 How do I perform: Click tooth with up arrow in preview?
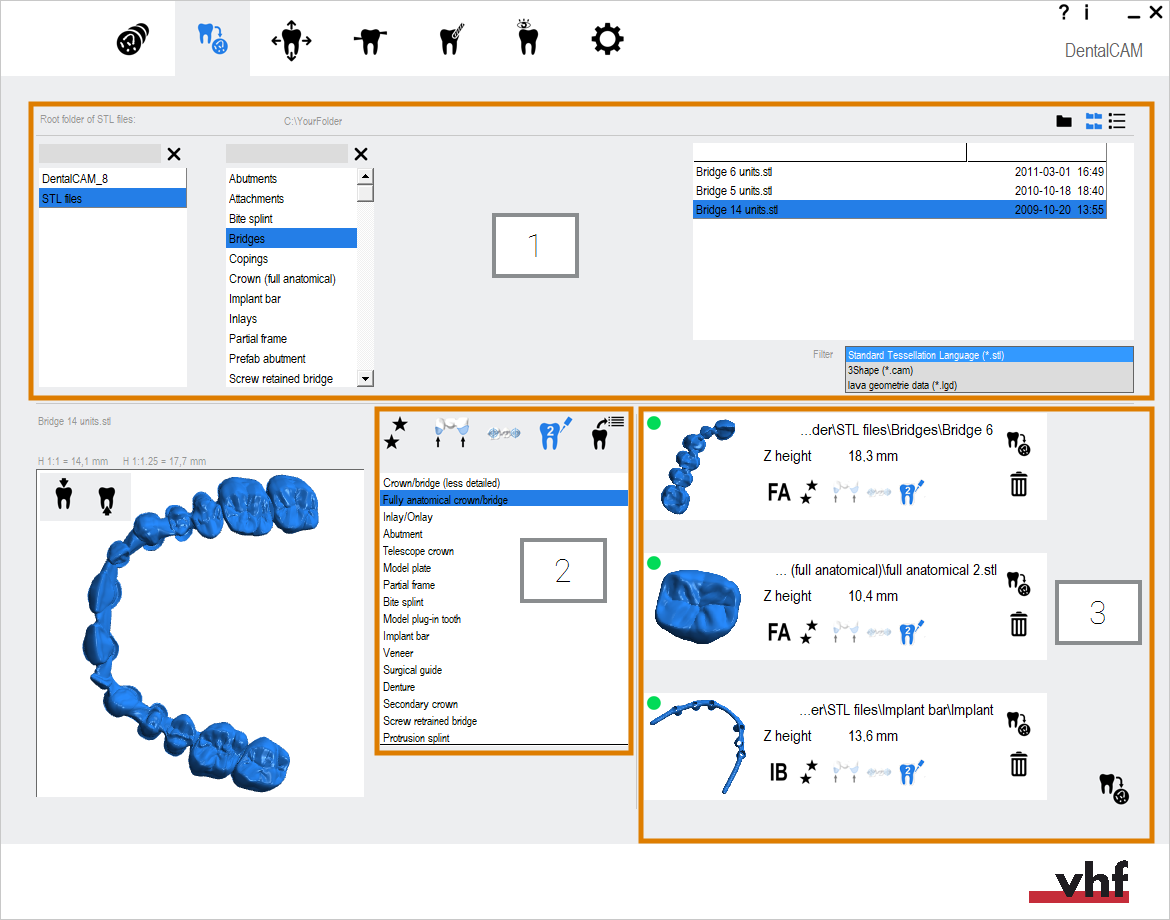click(x=107, y=500)
